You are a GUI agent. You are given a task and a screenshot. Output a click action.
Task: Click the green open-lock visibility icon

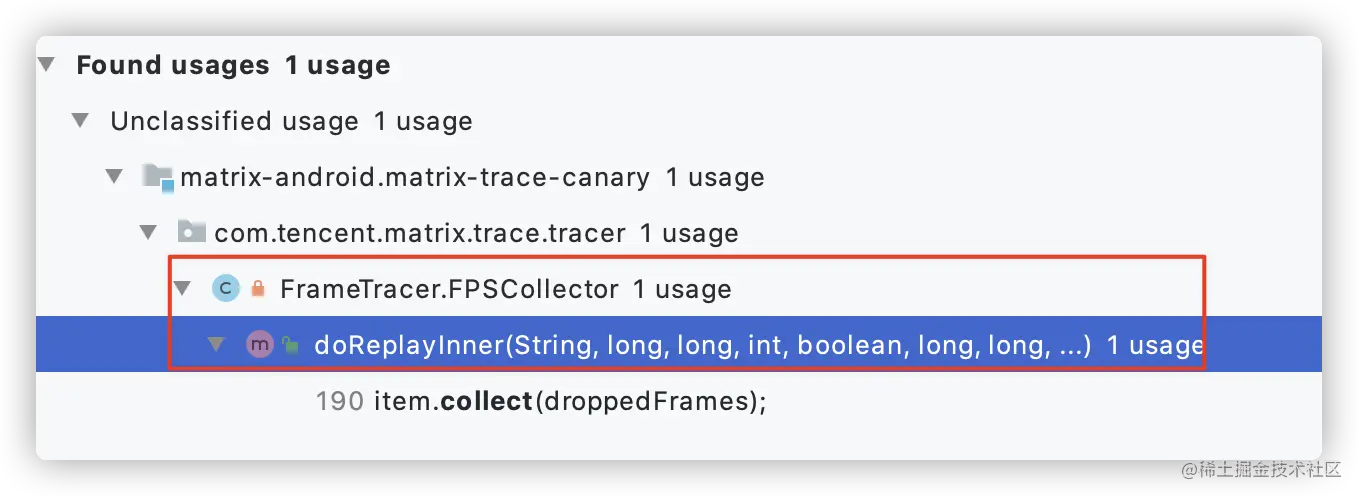(x=290, y=346)
